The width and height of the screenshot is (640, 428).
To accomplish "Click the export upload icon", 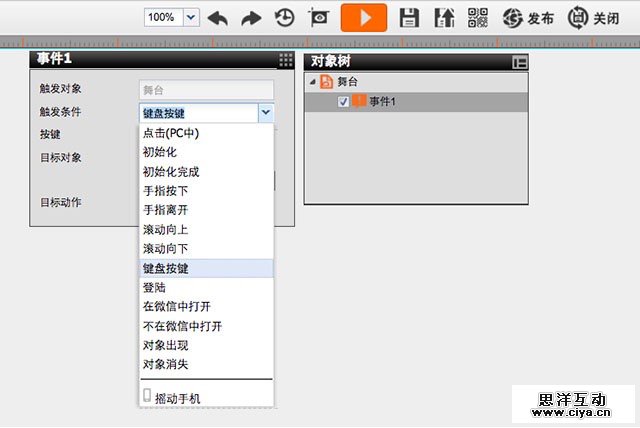I will (443, 18).
